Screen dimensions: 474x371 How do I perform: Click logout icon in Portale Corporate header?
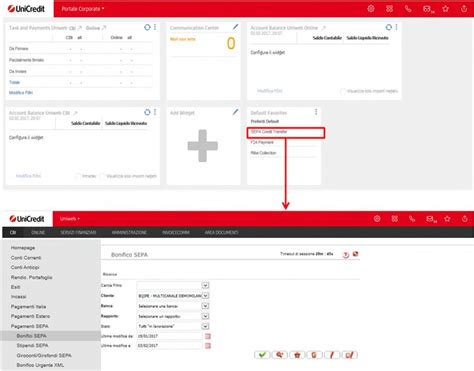pos(464,9)
